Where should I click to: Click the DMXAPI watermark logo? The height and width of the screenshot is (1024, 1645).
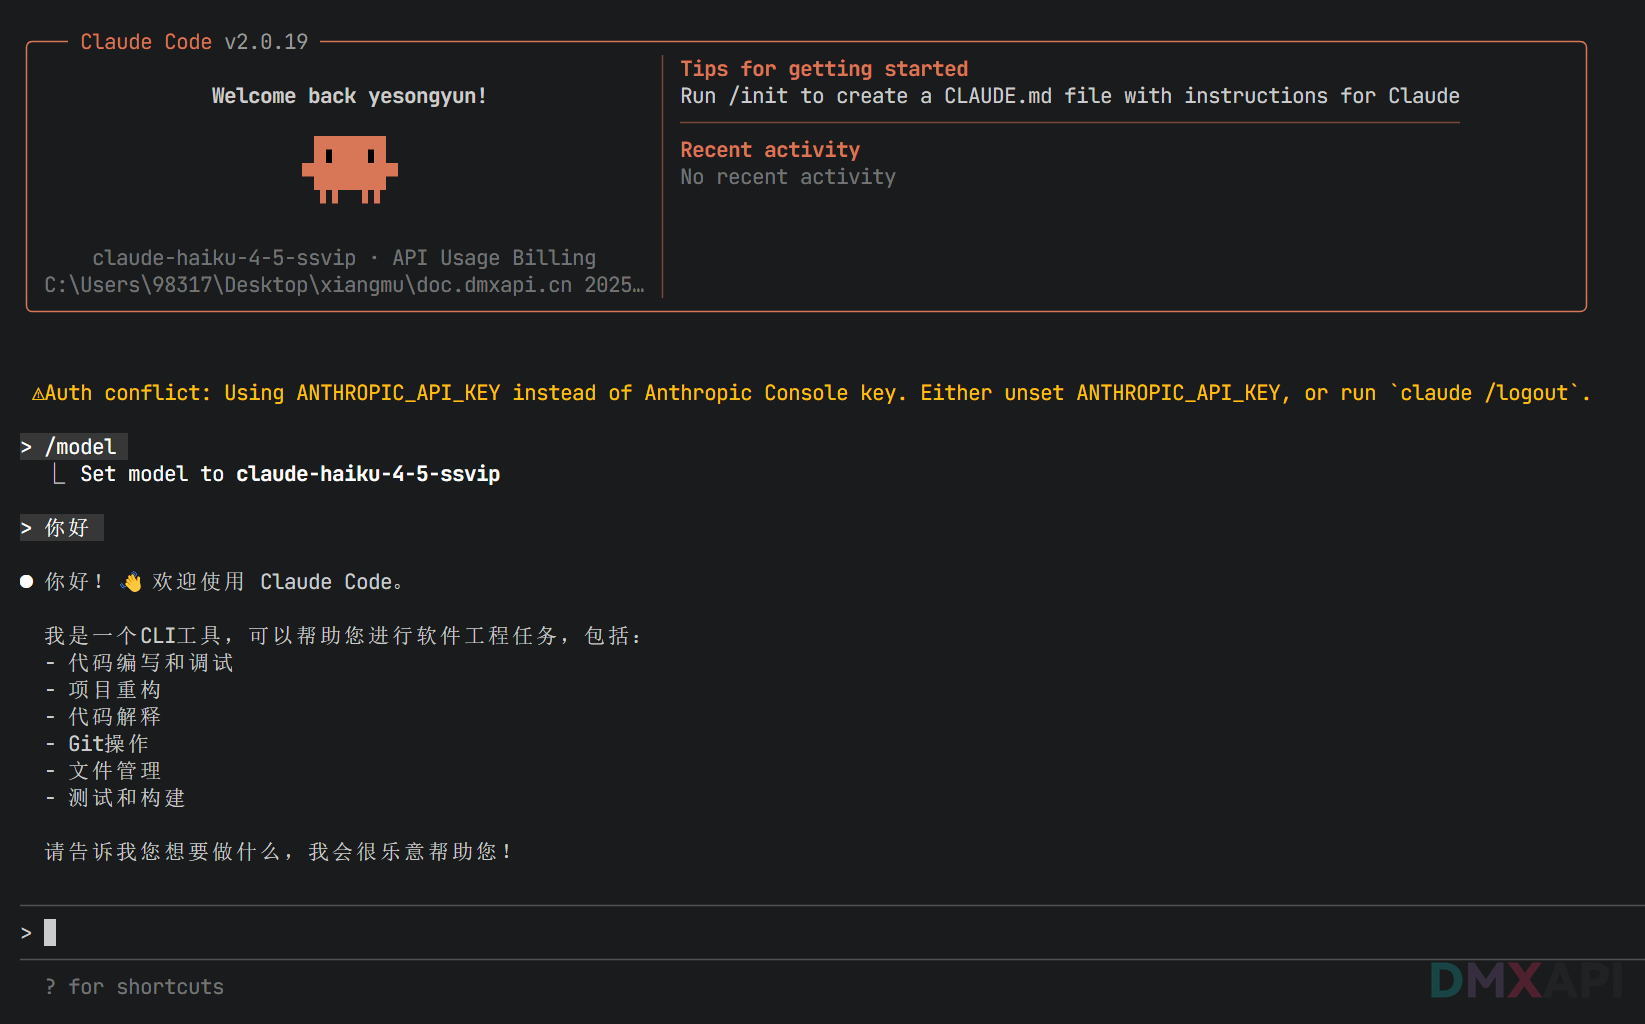tap(1525, 980)
